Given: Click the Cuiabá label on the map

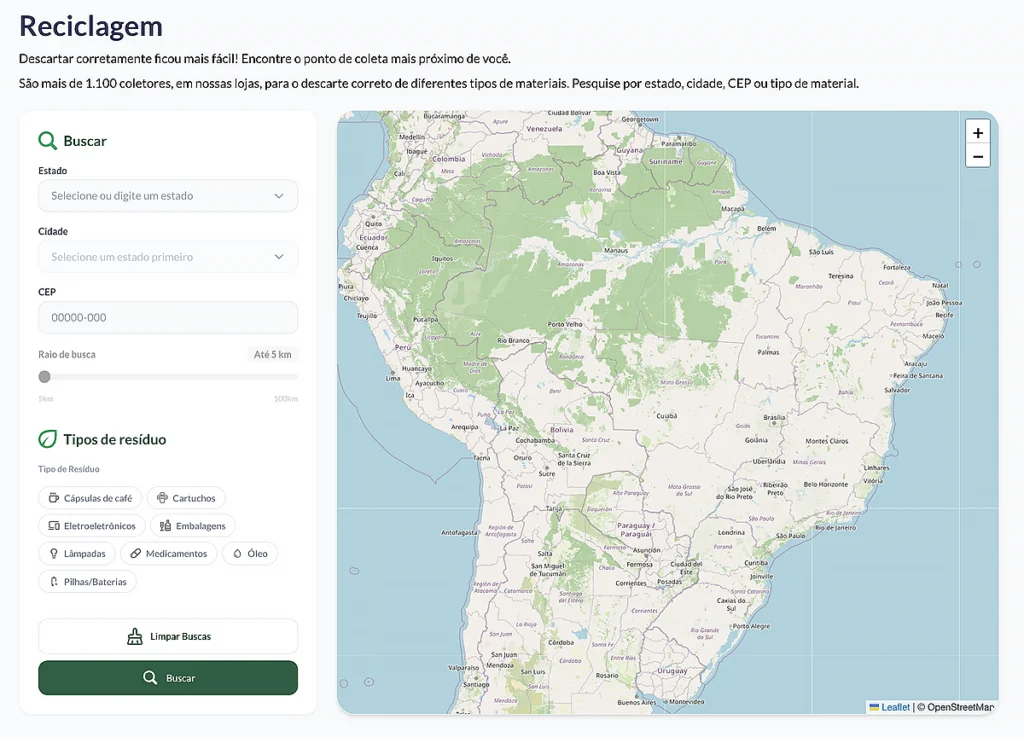Looking at the screenshot, I should [x=667, y=415].
